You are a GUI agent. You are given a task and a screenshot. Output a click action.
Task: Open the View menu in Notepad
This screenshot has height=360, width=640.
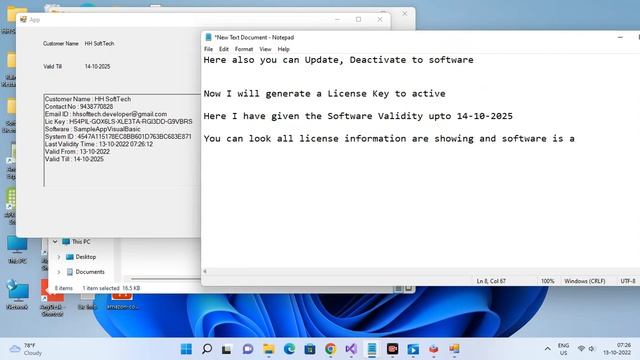pyautogui.click(x=265, y=49)
